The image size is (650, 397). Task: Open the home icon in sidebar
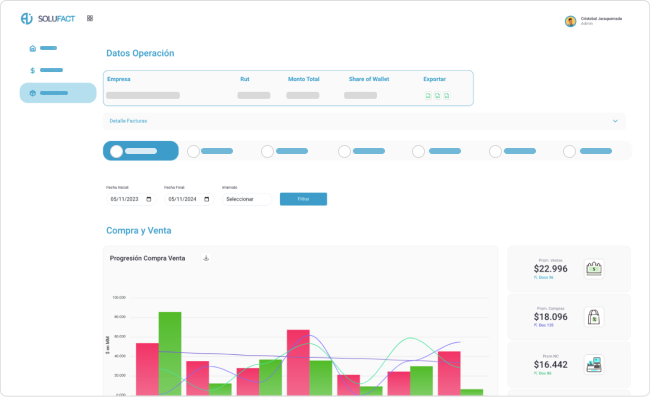click(x=33, y=48)
